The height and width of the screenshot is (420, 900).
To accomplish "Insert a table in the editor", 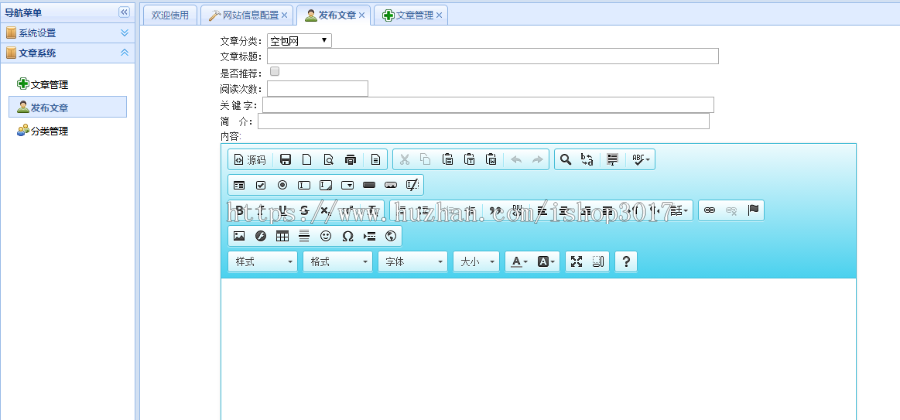I will click(x=282, y=236).
